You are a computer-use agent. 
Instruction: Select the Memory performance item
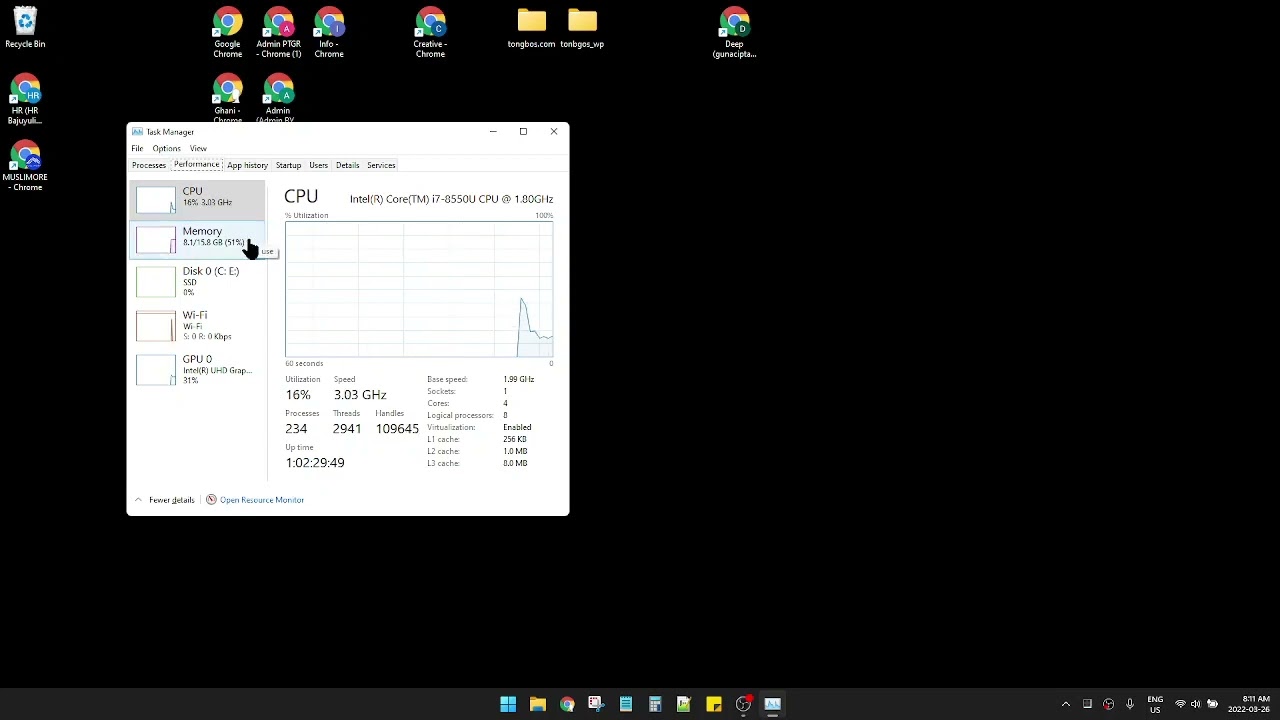[198, 238]
